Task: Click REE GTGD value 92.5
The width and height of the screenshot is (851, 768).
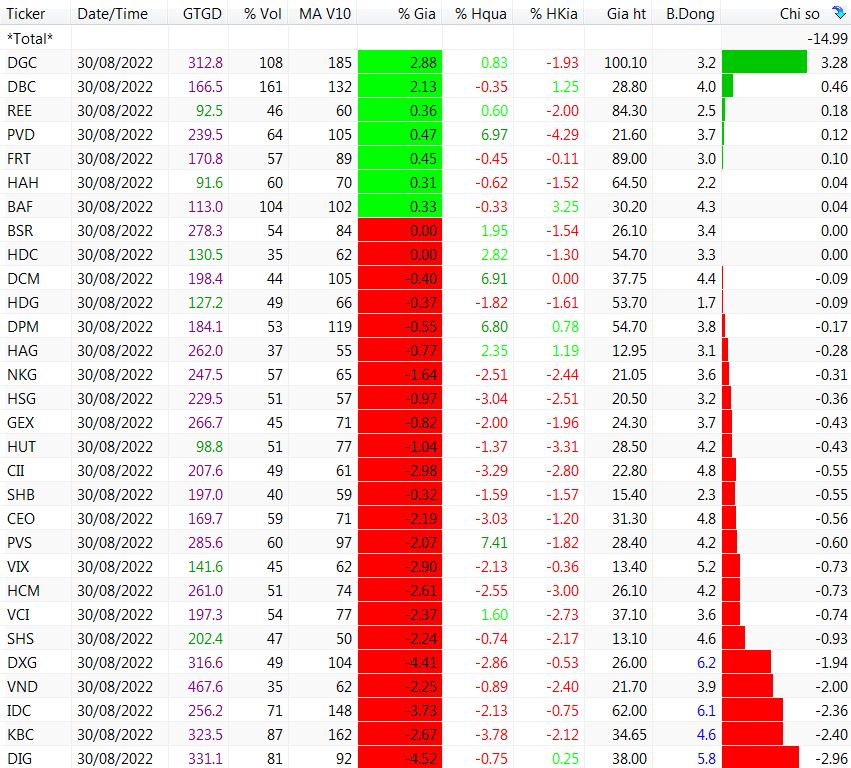Action: (x=209, y=111)
